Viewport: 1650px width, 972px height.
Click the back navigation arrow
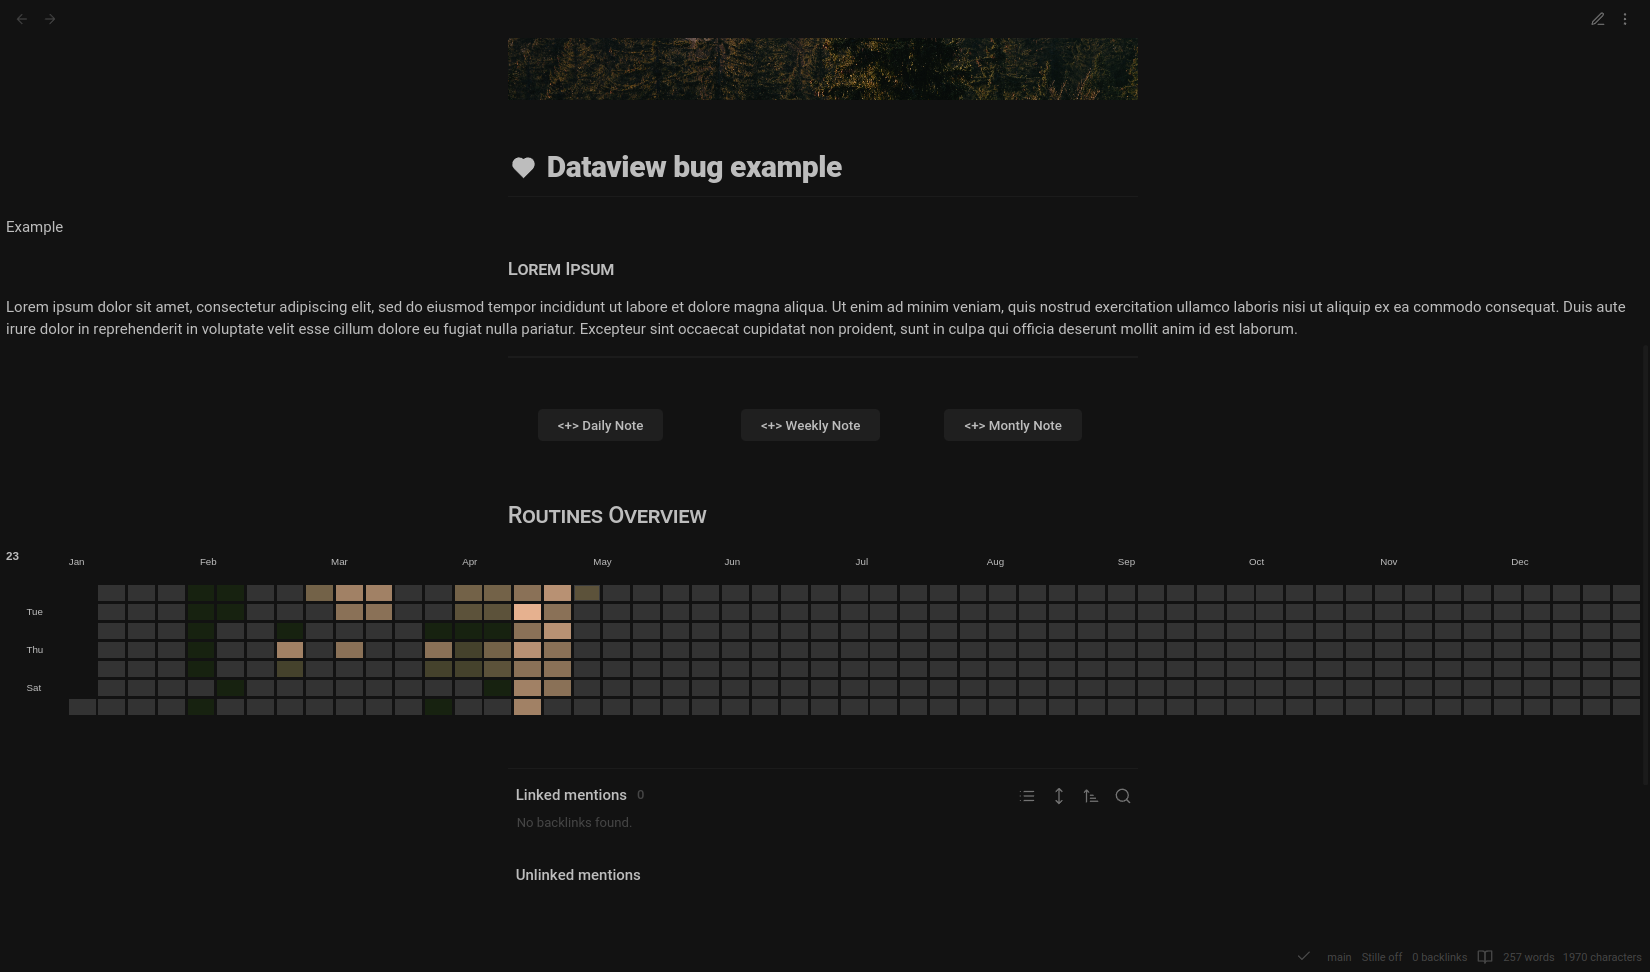[22, 19]
